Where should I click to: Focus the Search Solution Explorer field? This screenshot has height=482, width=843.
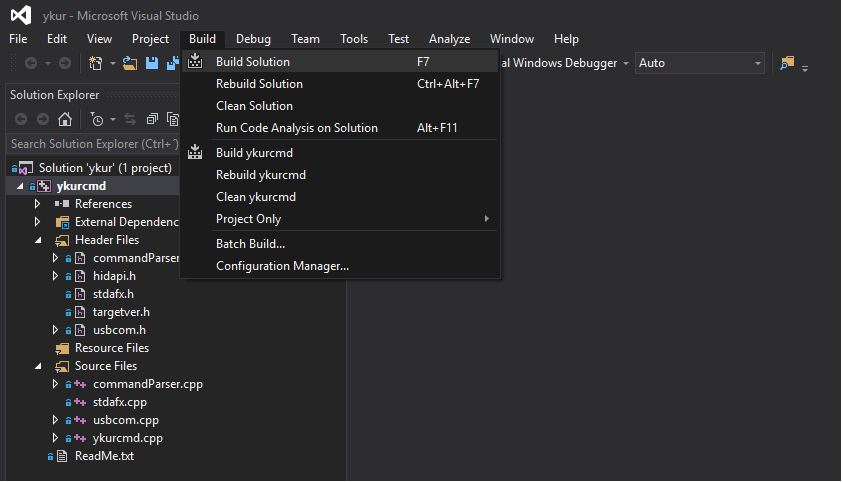(92, 144)
